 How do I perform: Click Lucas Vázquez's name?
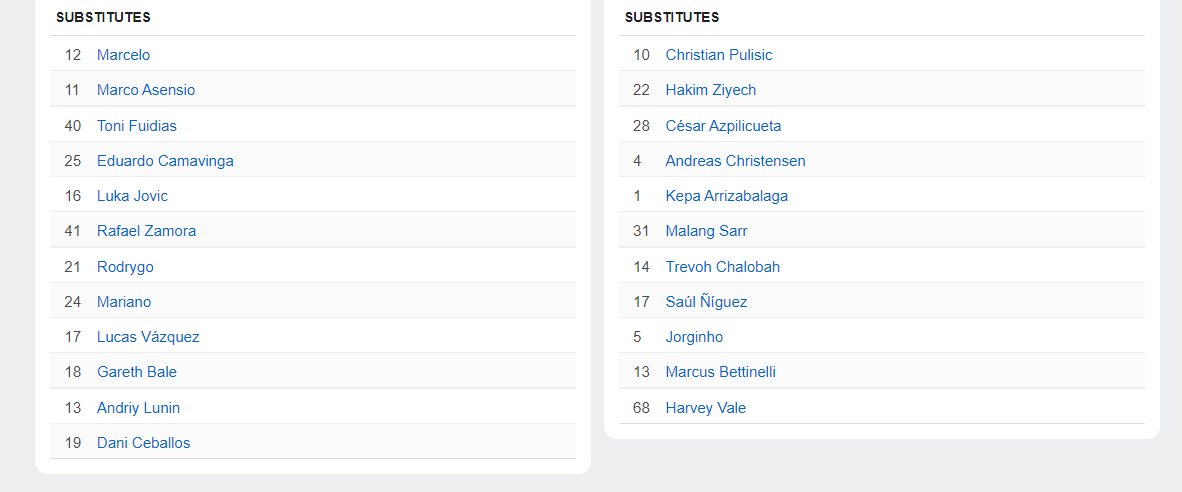point(148,337)
